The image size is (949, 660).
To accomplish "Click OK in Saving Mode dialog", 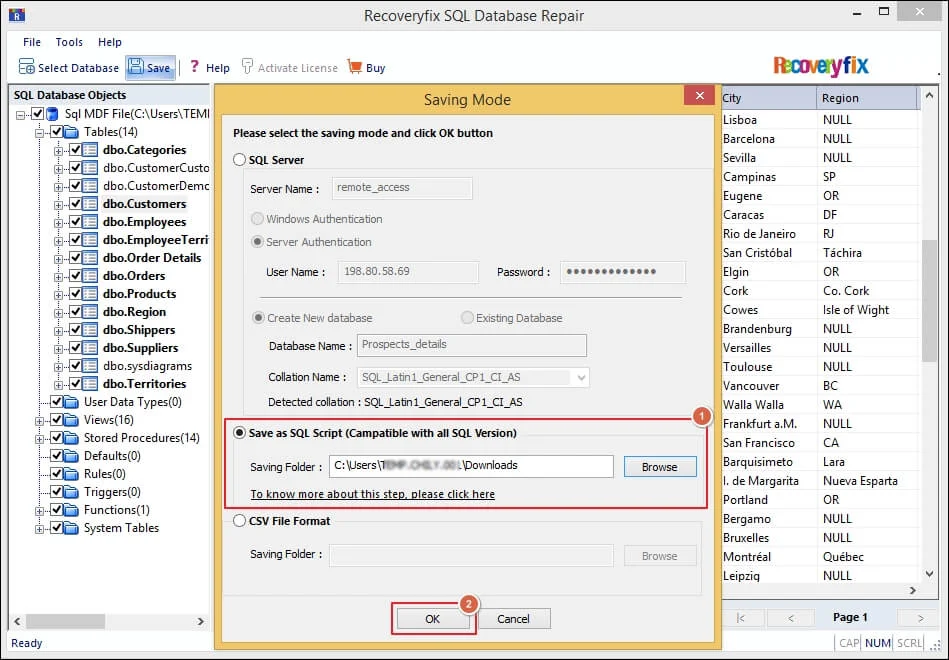I will pos(433,619).
